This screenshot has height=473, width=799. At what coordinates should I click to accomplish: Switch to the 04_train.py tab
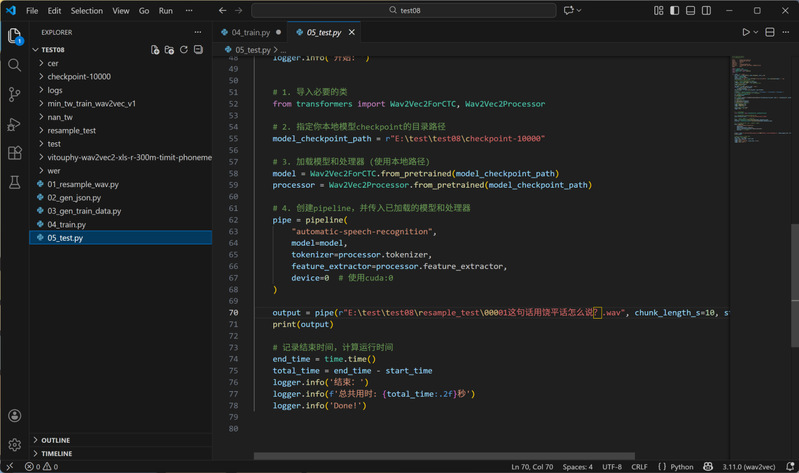[x=249, y=32]
